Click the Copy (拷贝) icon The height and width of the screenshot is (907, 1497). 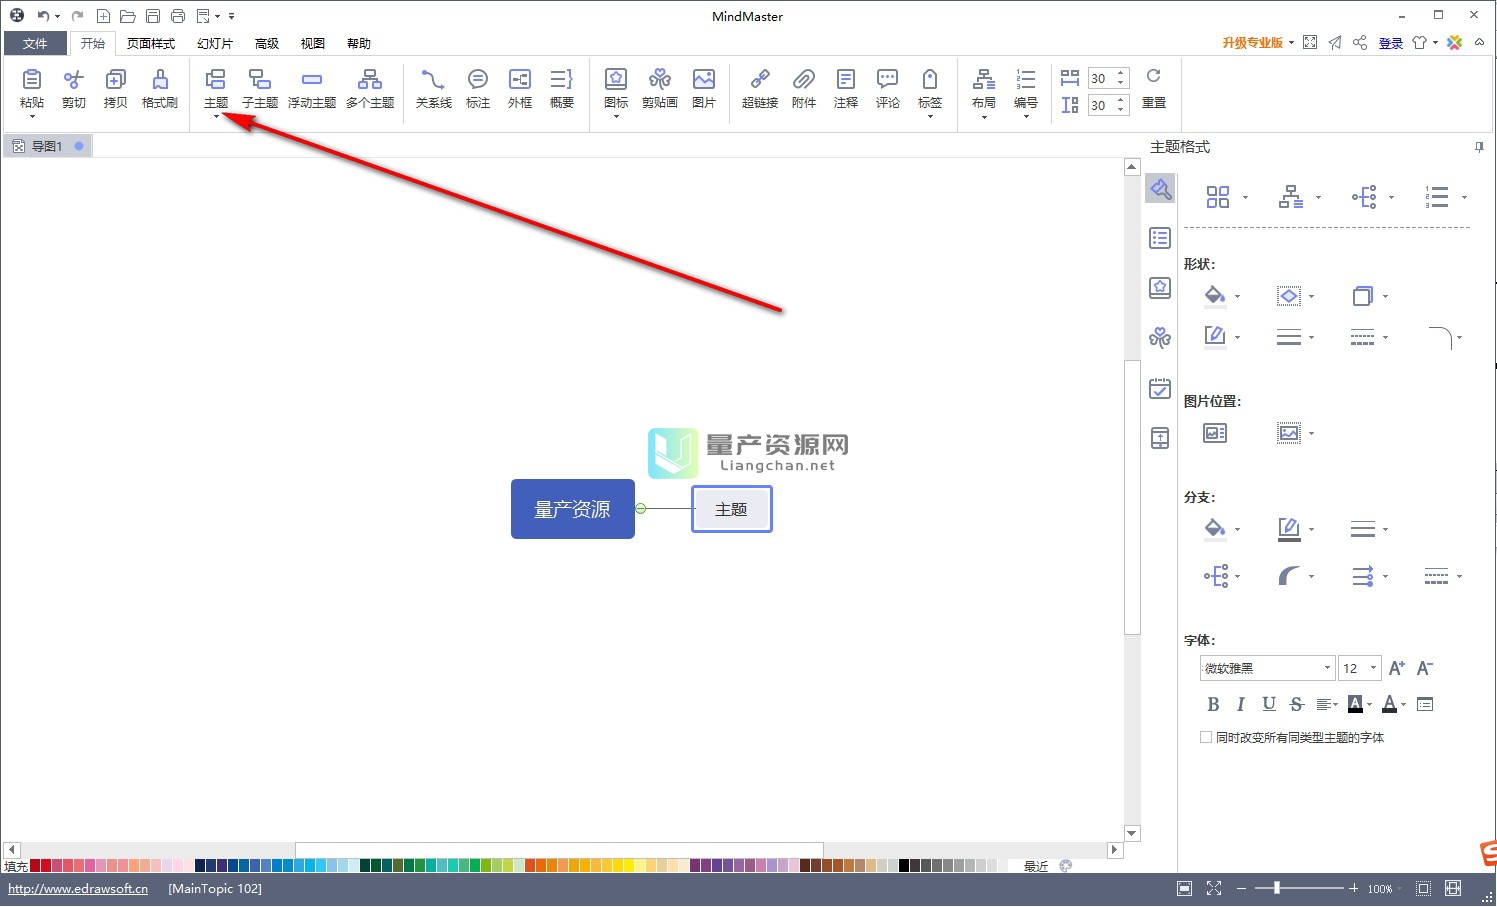[x=116, y=80]
